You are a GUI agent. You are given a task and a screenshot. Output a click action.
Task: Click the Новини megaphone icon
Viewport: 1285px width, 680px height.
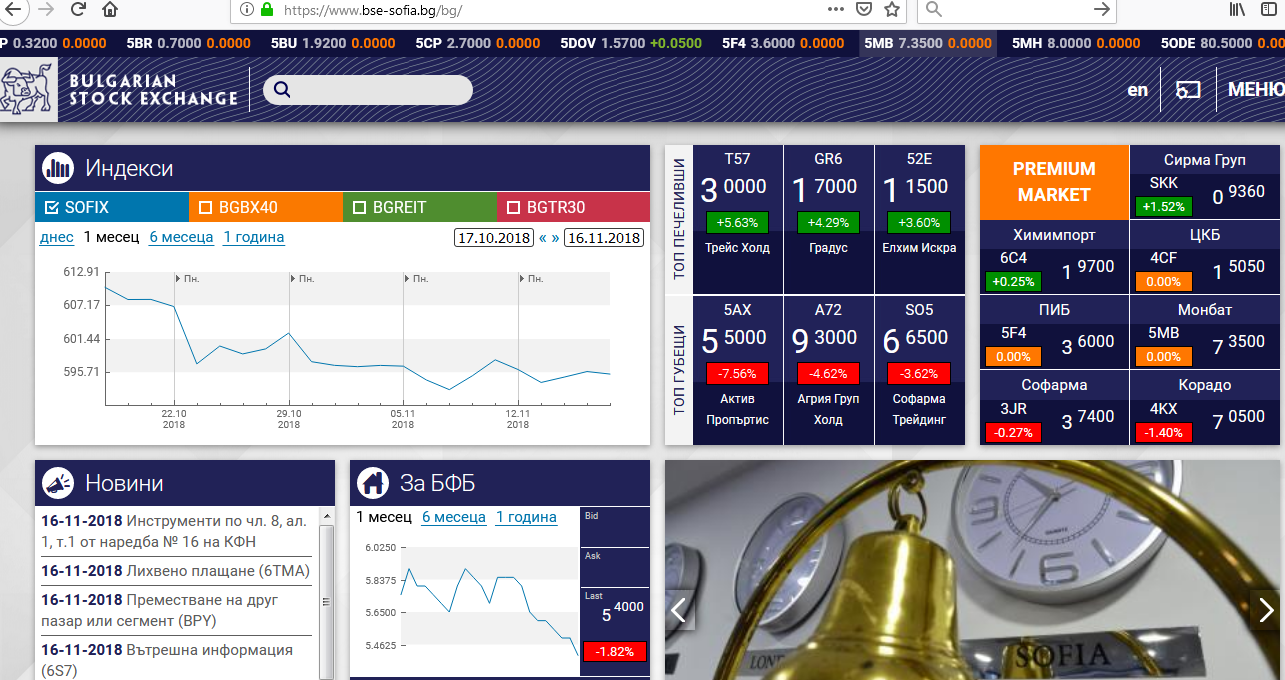pos(58,483)
